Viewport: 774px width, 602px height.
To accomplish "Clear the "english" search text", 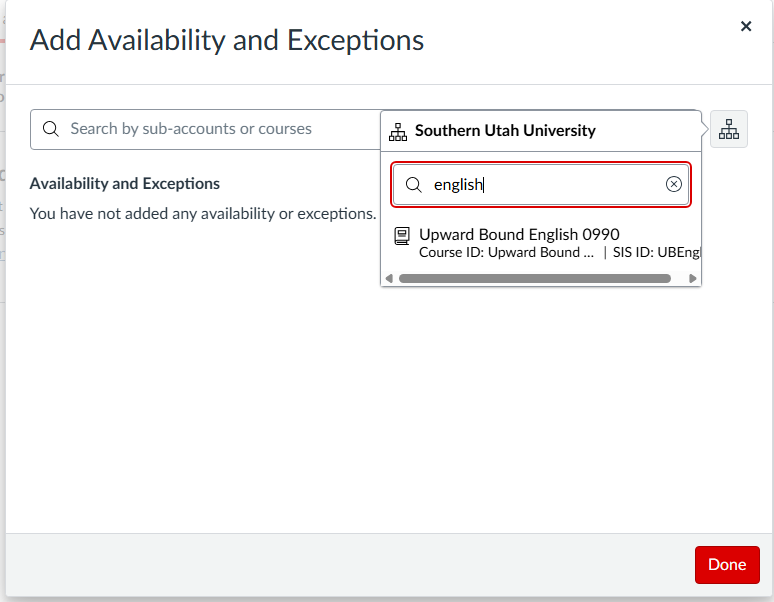I will pos(674,184).
